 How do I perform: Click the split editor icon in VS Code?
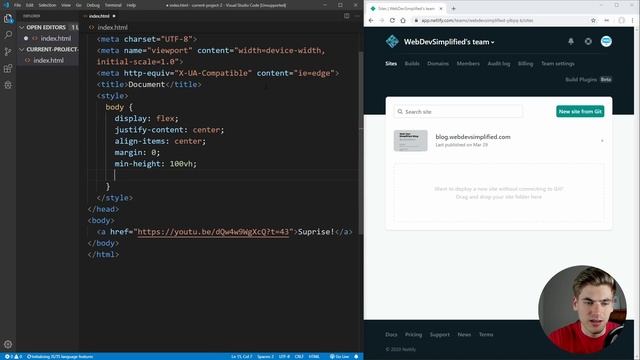[x=347, y=16]
